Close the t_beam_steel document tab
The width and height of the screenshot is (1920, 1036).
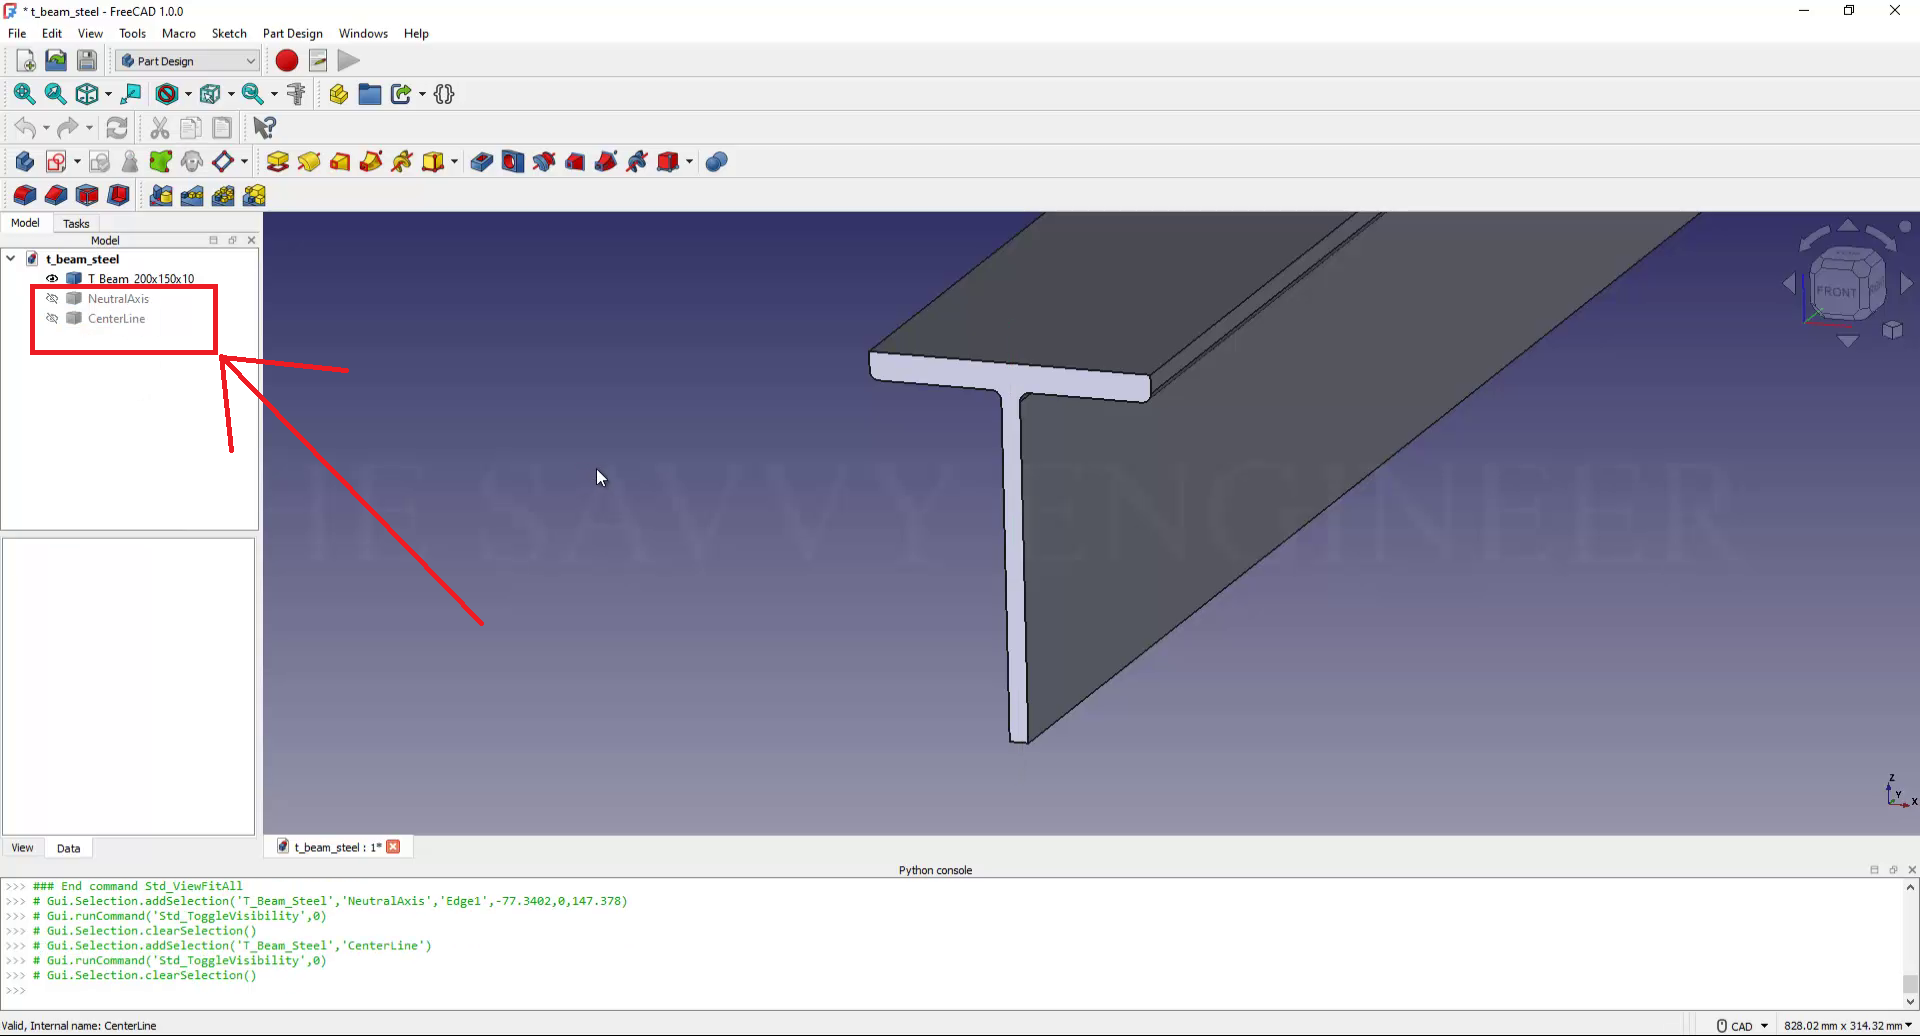point(394,847)
